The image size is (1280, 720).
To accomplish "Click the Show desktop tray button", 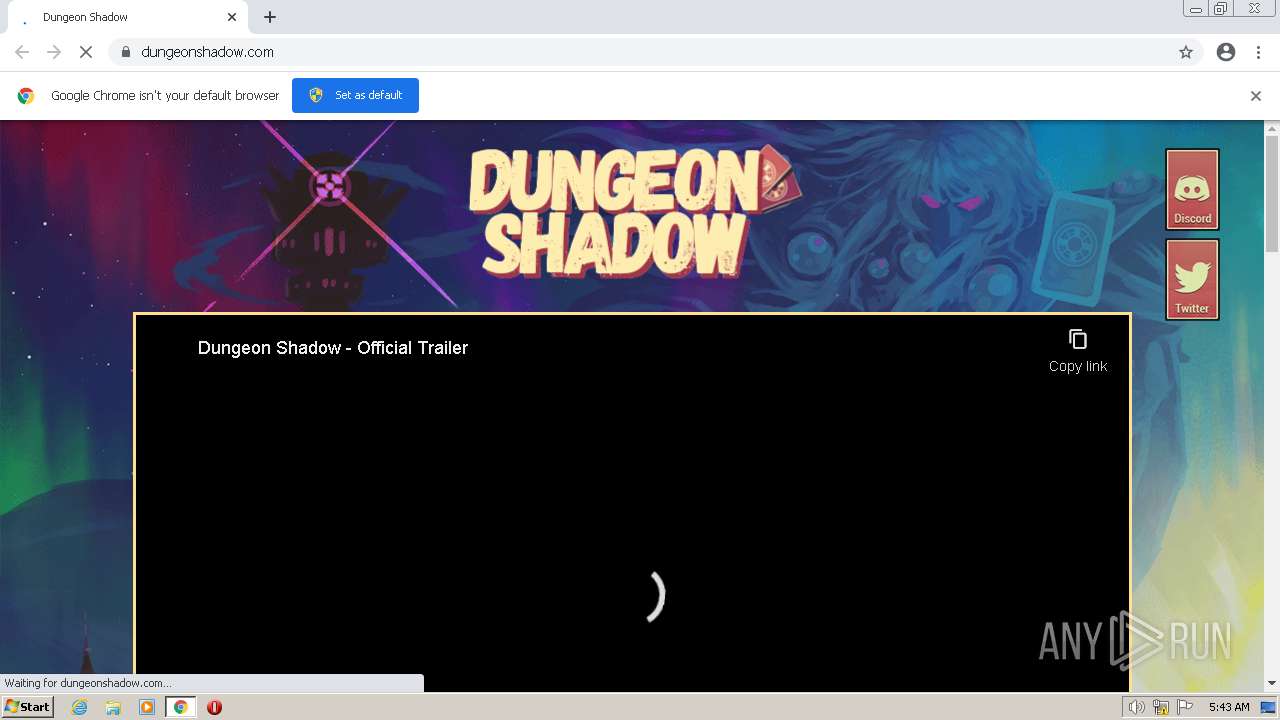I will [1268, 707].
